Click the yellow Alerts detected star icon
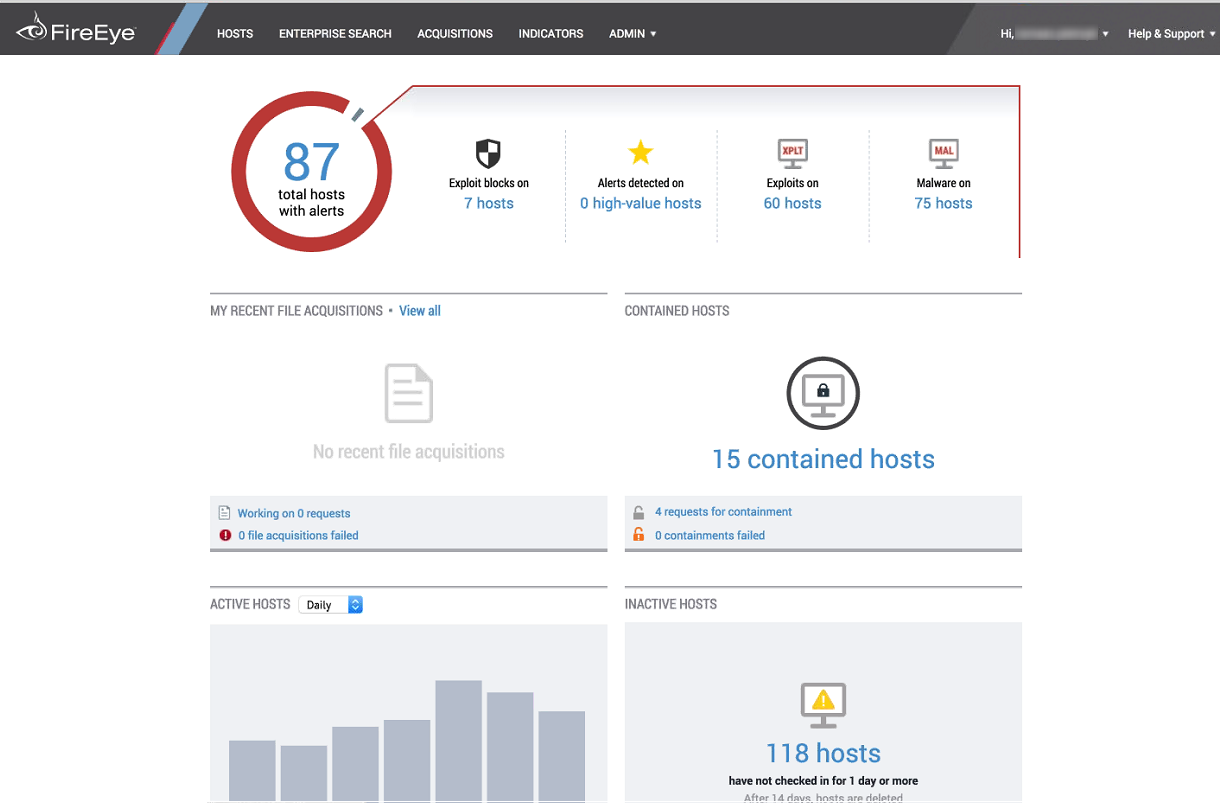This screenshot has width=1220, height=803. pyautogui.click(x=640, y=152)
